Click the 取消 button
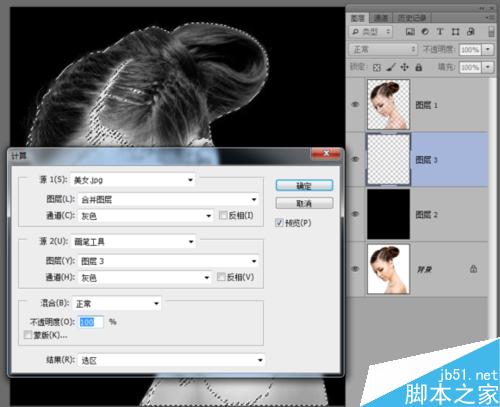This screenshot has height=407, width=500. click(x=304, y=203)
